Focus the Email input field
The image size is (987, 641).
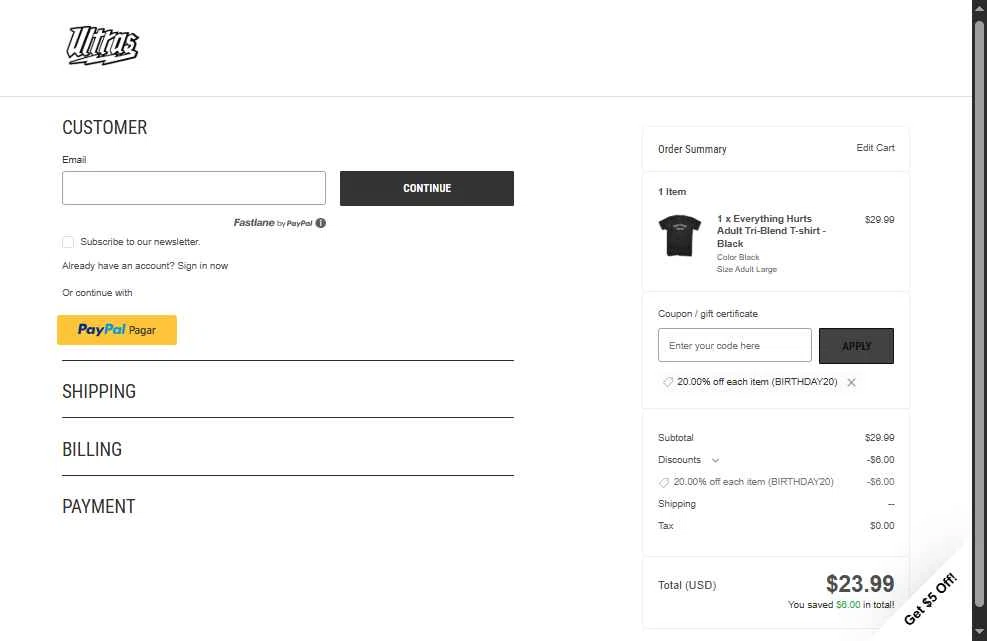[194, 188]
